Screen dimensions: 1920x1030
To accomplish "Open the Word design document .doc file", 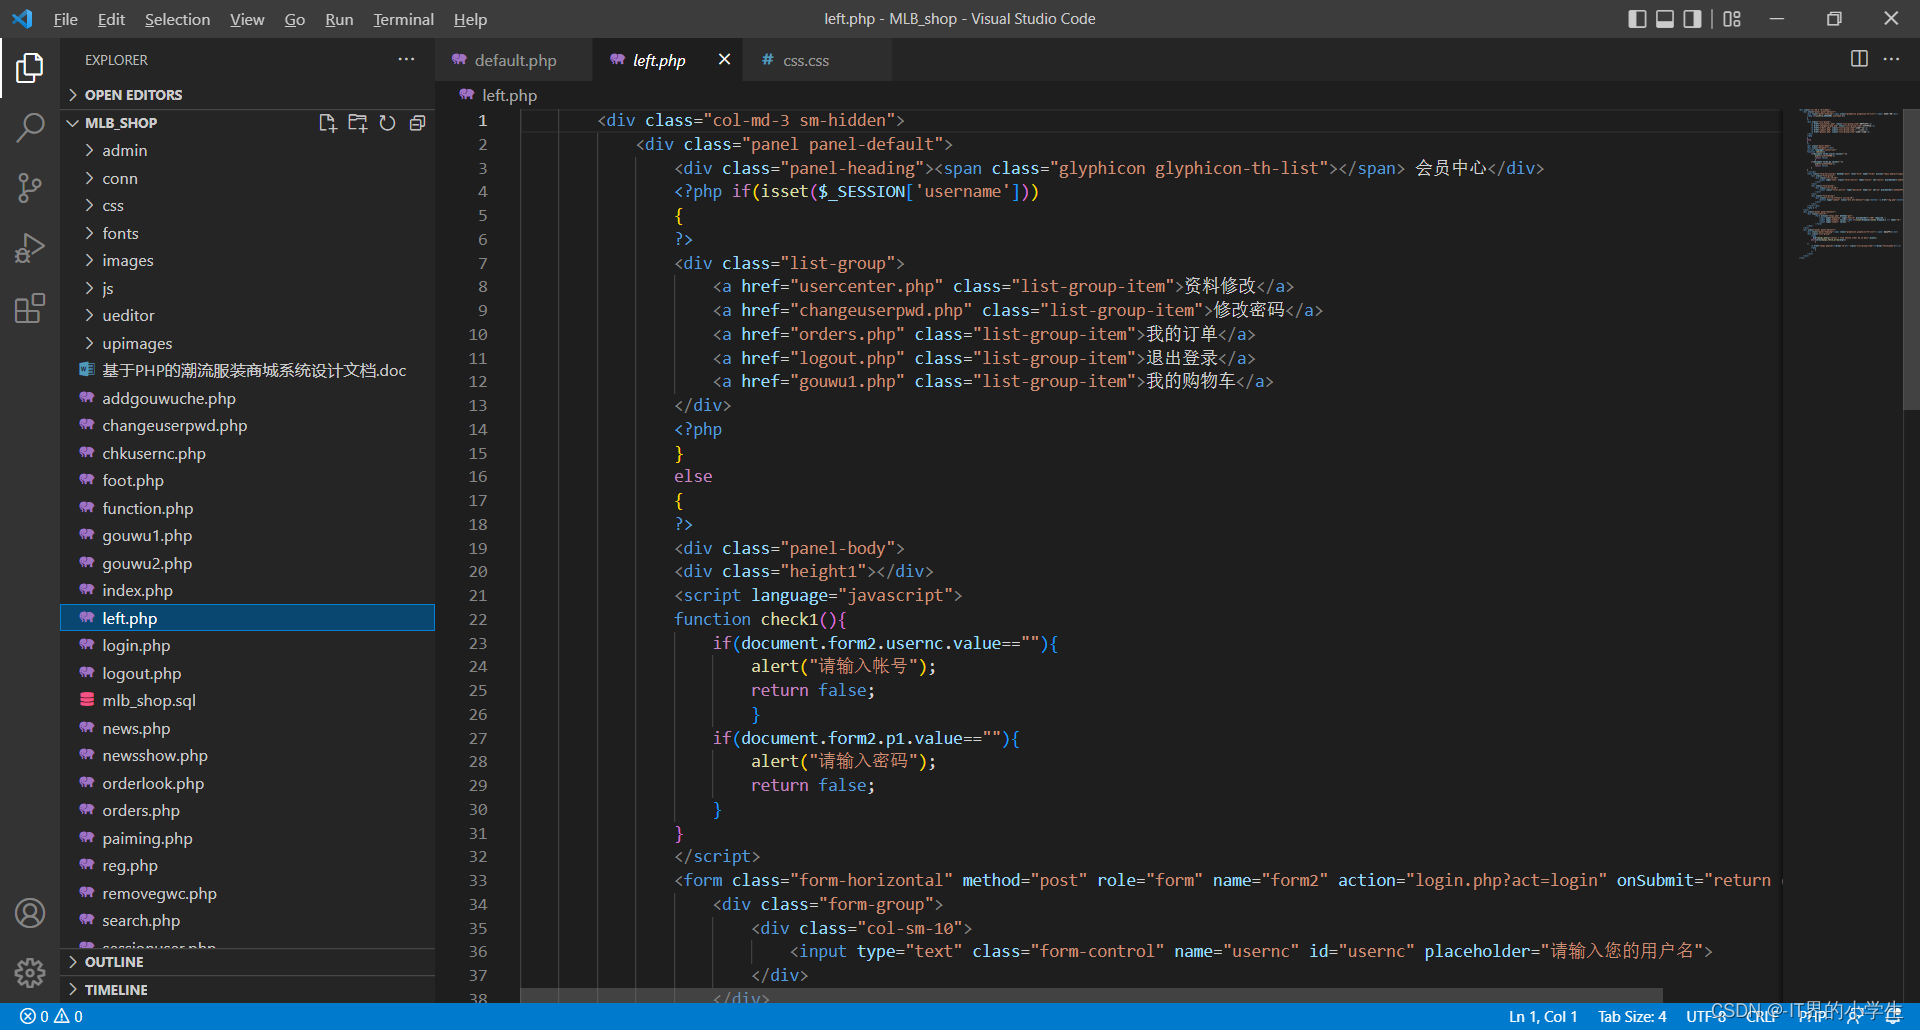I will (248, 371).
